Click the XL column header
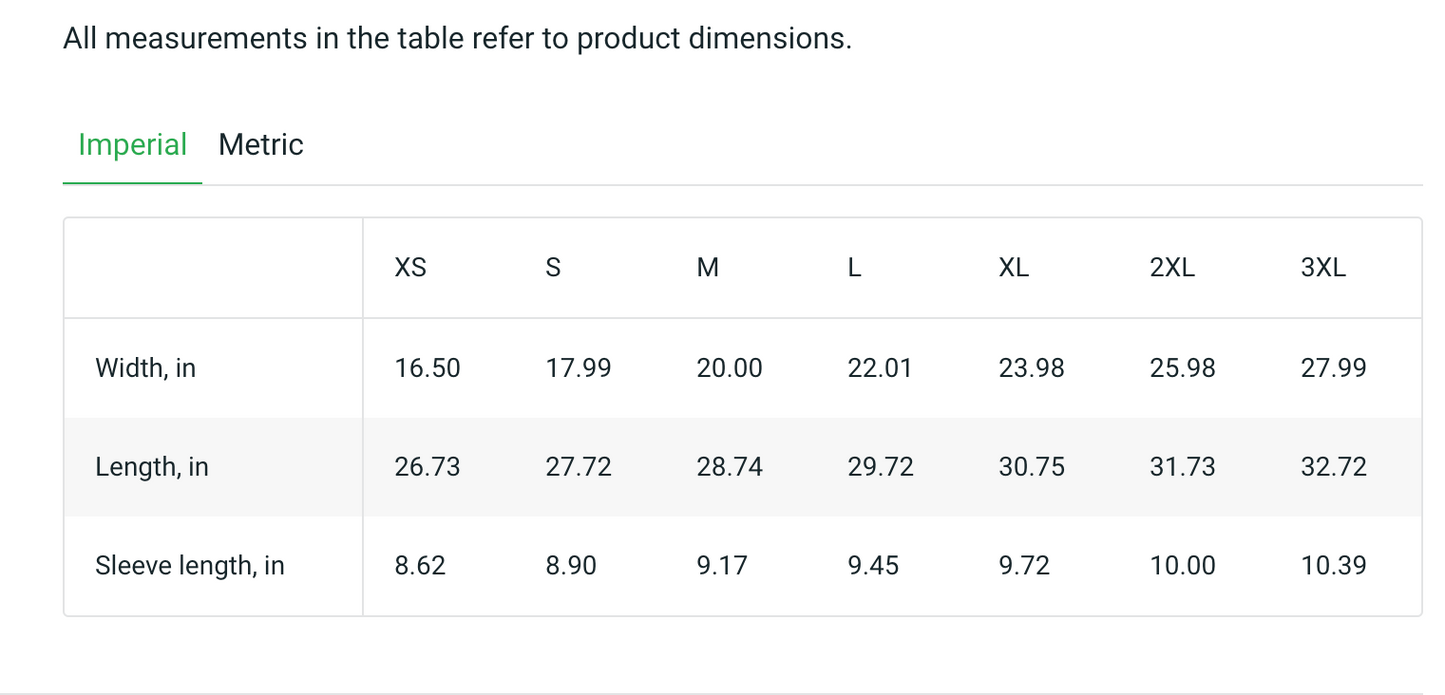This screenshot has height=695, width=1445. 1013,268
